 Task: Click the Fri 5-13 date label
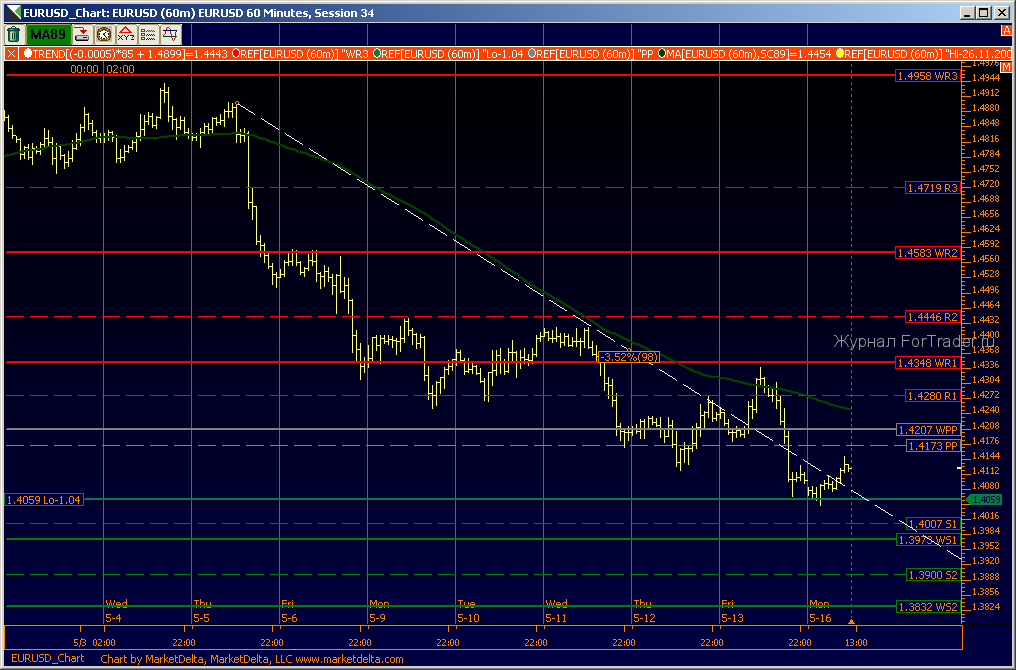pos(732,610)
